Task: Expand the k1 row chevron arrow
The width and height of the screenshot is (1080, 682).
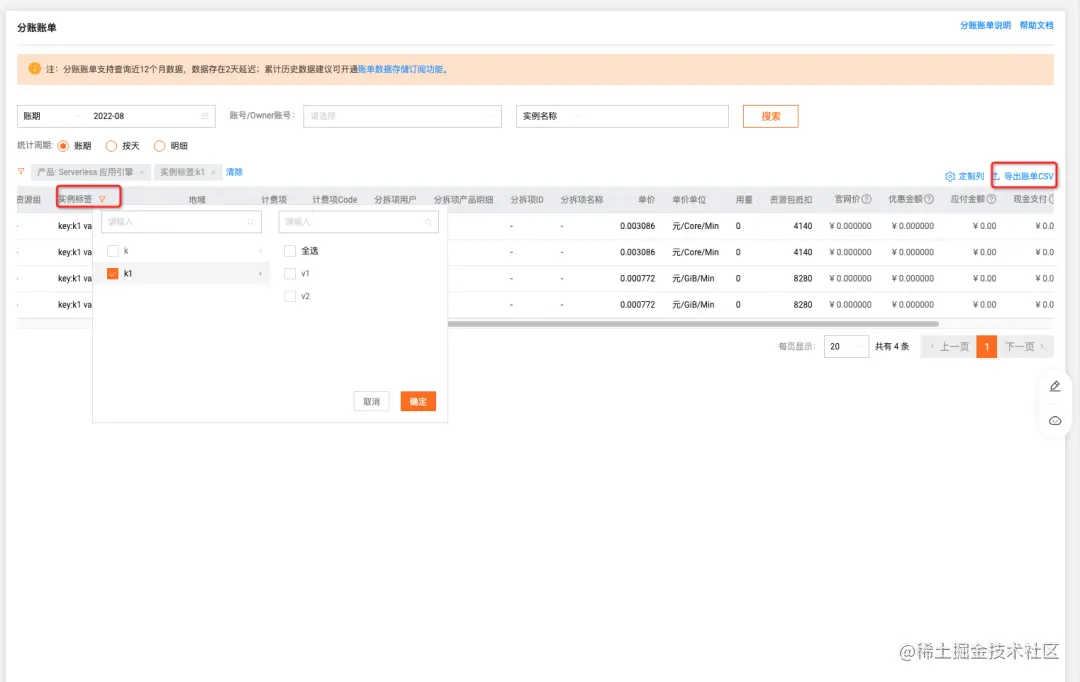Action: pos(260,273)
